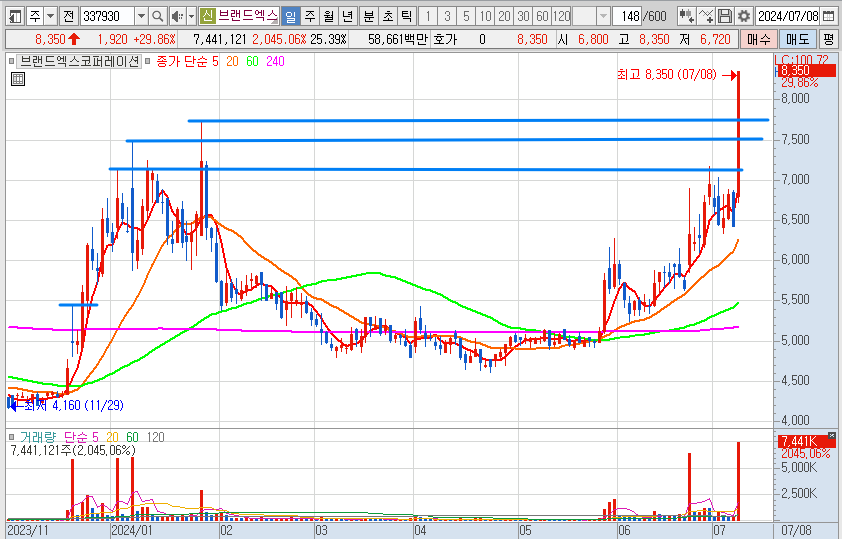Click the square marker before 종가 단순
The height and width of the screenshot is (539, 842).
click(148, 62)
